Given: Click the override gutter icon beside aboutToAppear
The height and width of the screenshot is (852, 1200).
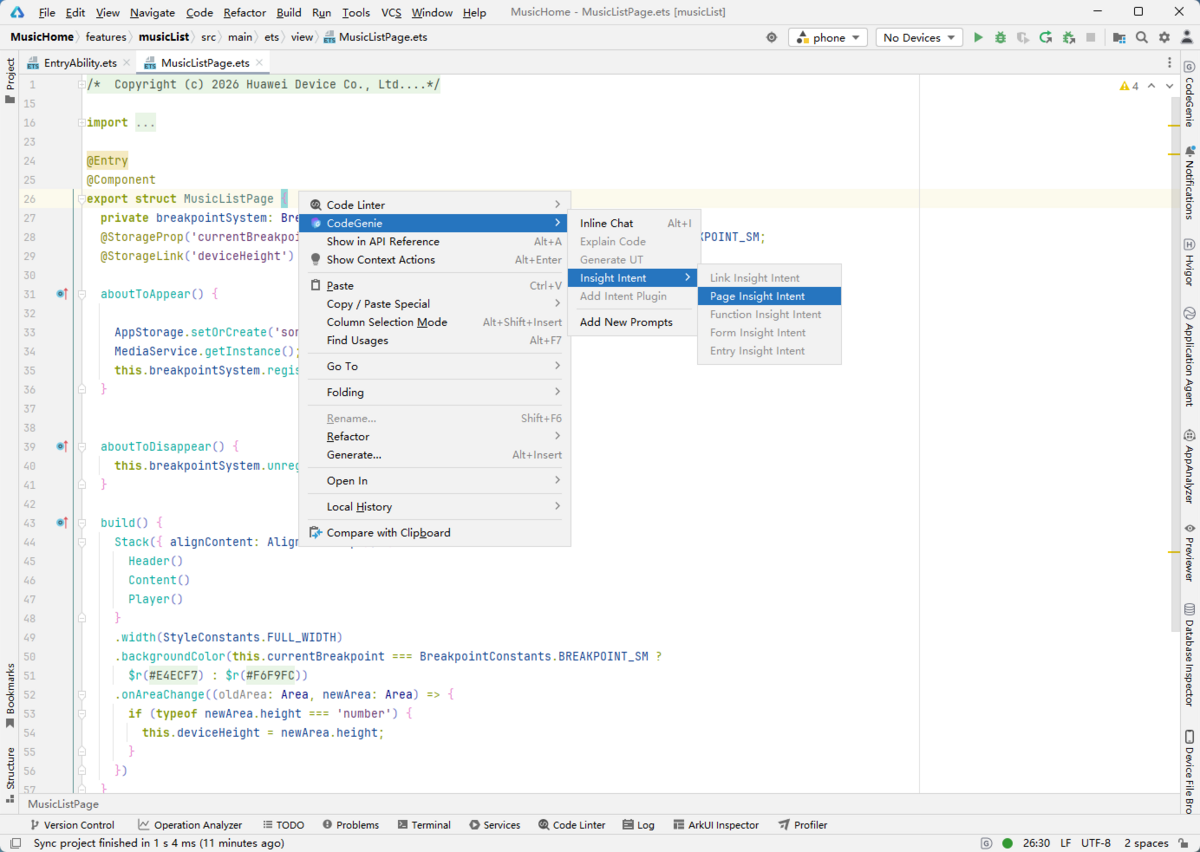Looking at the screenshot, I should pyautogui.click(x=62, y=295).
